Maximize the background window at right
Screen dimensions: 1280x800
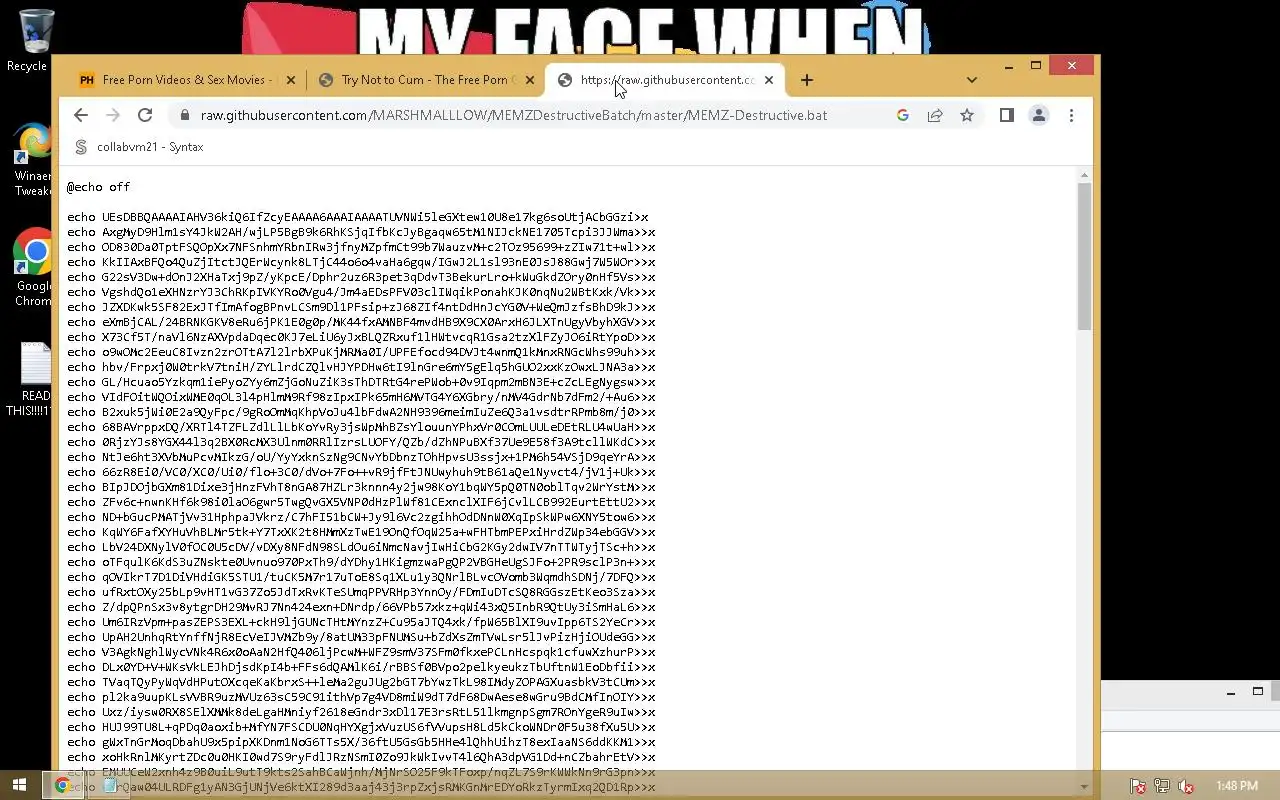(1258, 691)
